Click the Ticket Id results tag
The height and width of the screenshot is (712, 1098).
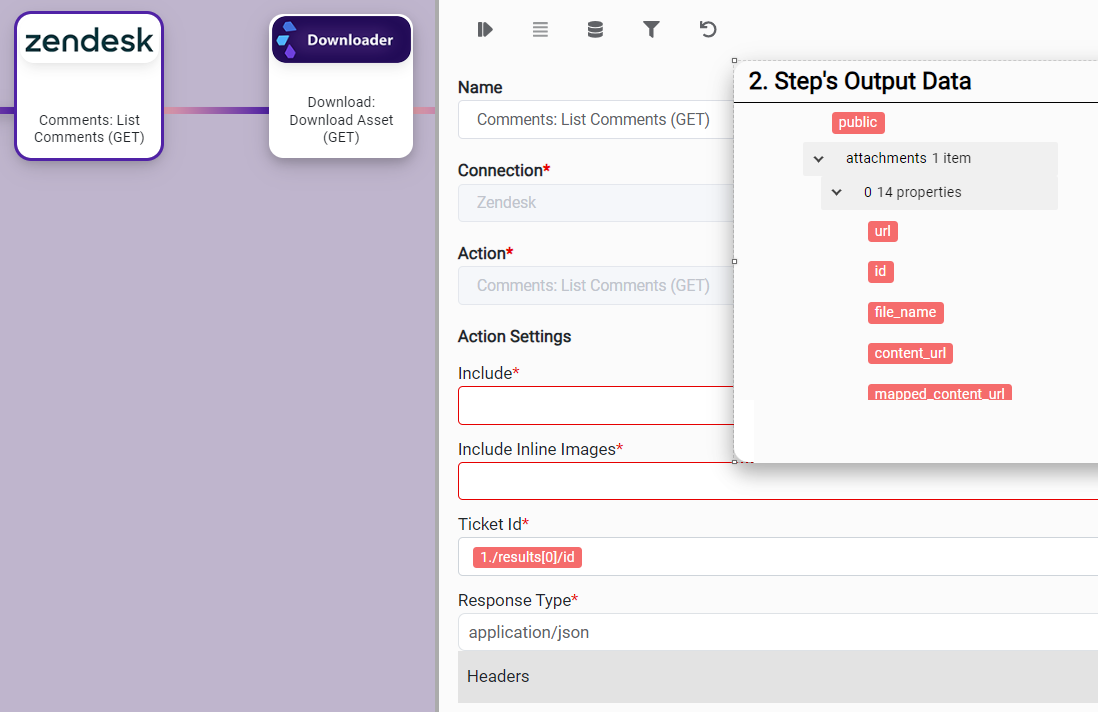click(527, 558)
